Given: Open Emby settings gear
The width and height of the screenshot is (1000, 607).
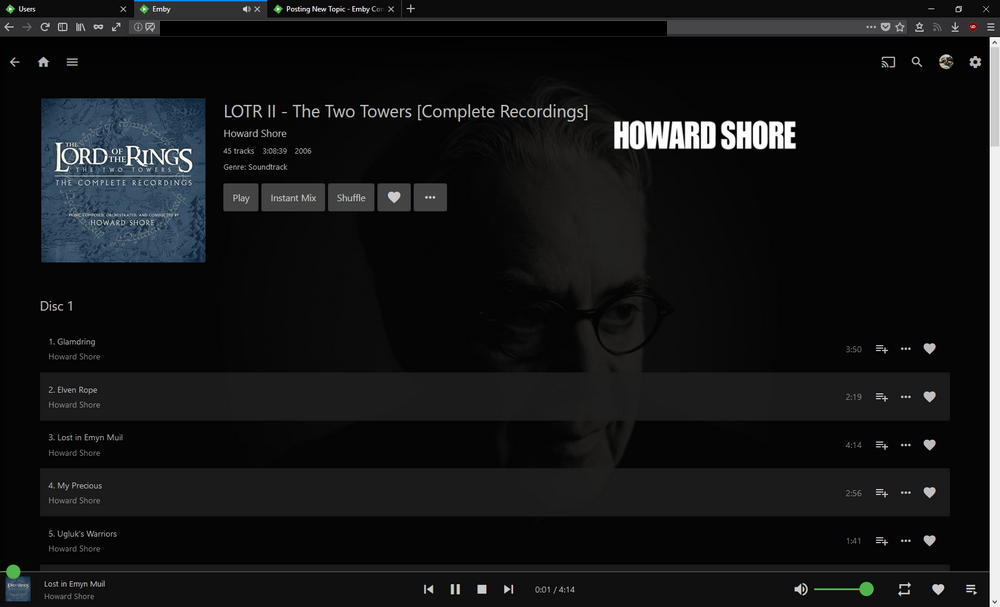Looking at the screenshot, I should click(975, 62).
